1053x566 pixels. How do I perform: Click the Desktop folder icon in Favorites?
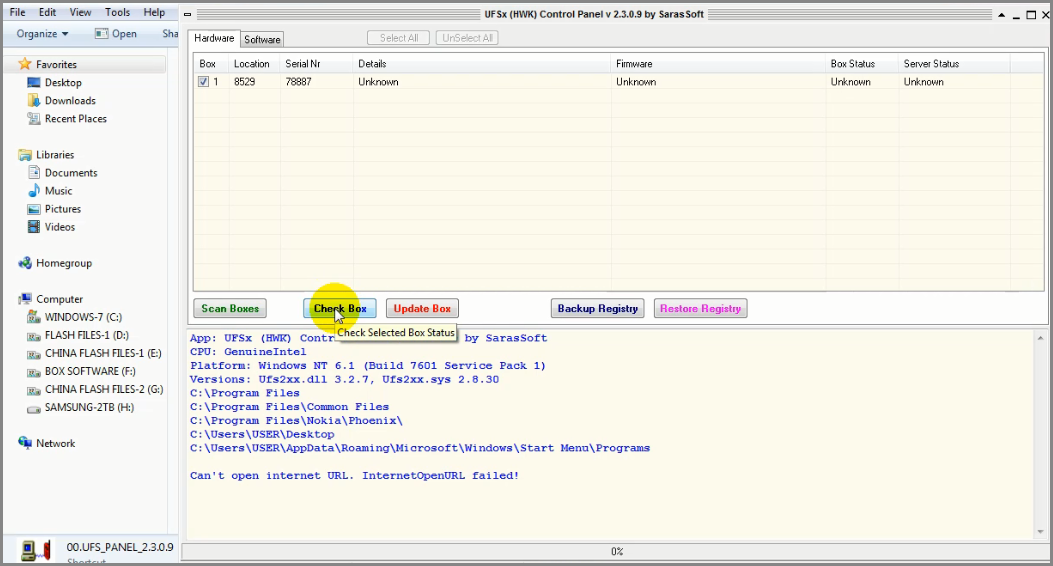[34, 83]
